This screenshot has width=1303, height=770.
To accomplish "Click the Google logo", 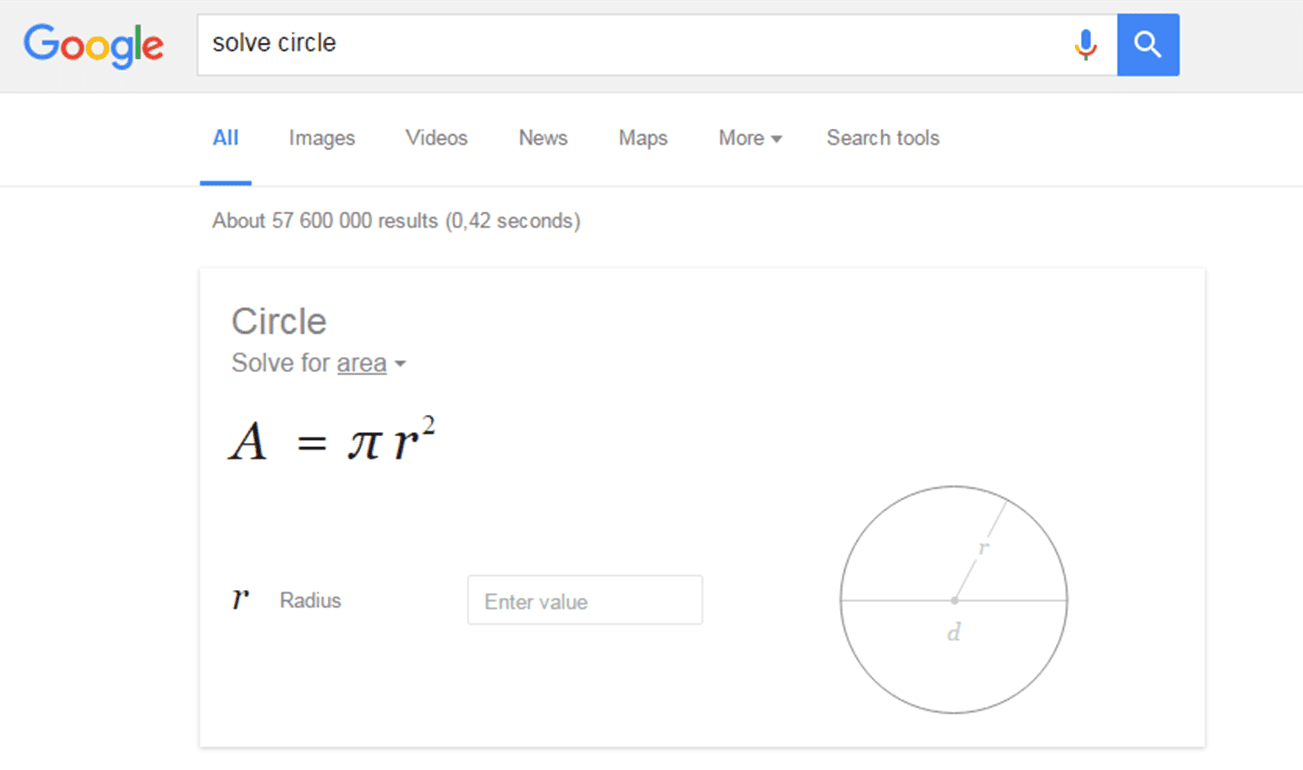I will [x=93, y=45].
